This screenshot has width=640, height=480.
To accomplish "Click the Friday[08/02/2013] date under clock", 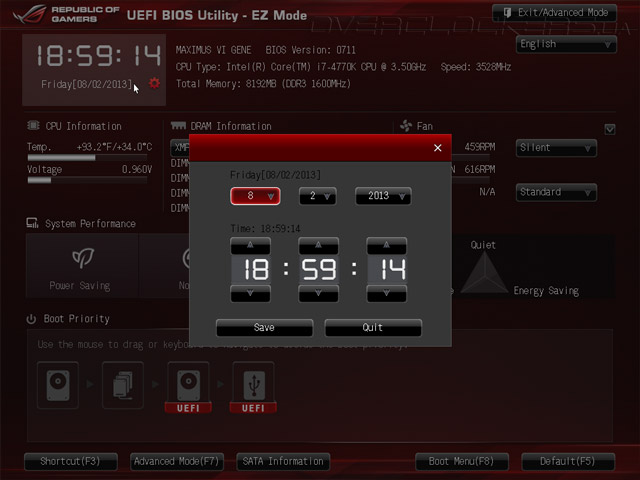I will [x=87, y=84].
